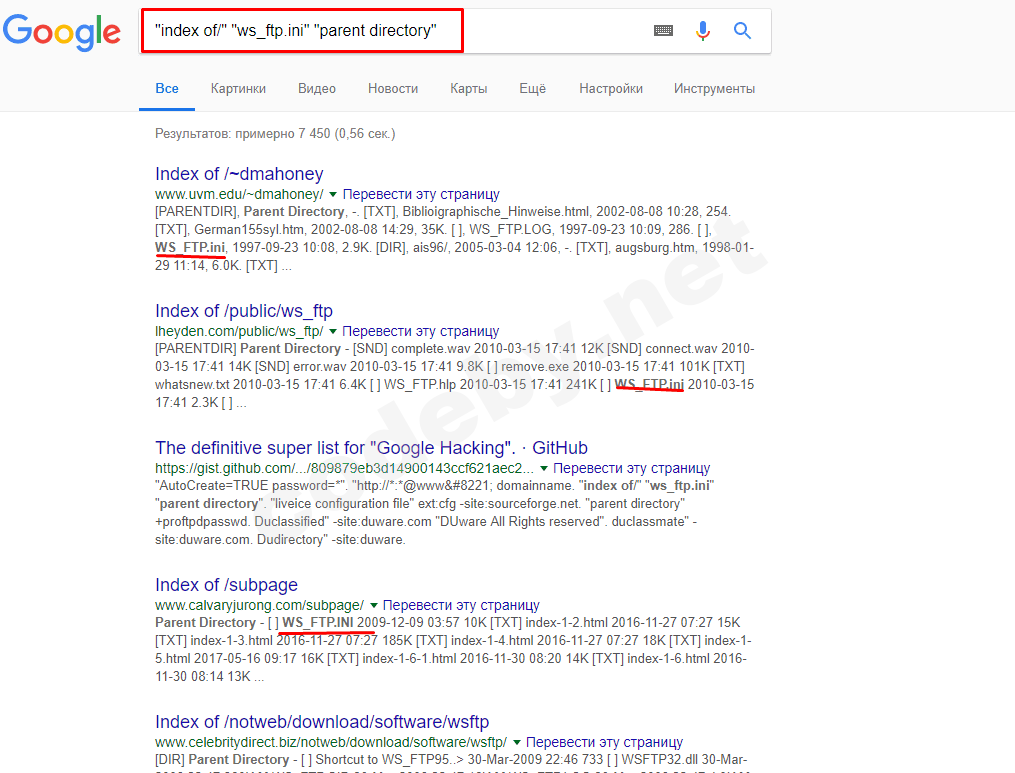
Task: Open Инструменты search tools
Action: 715,89
